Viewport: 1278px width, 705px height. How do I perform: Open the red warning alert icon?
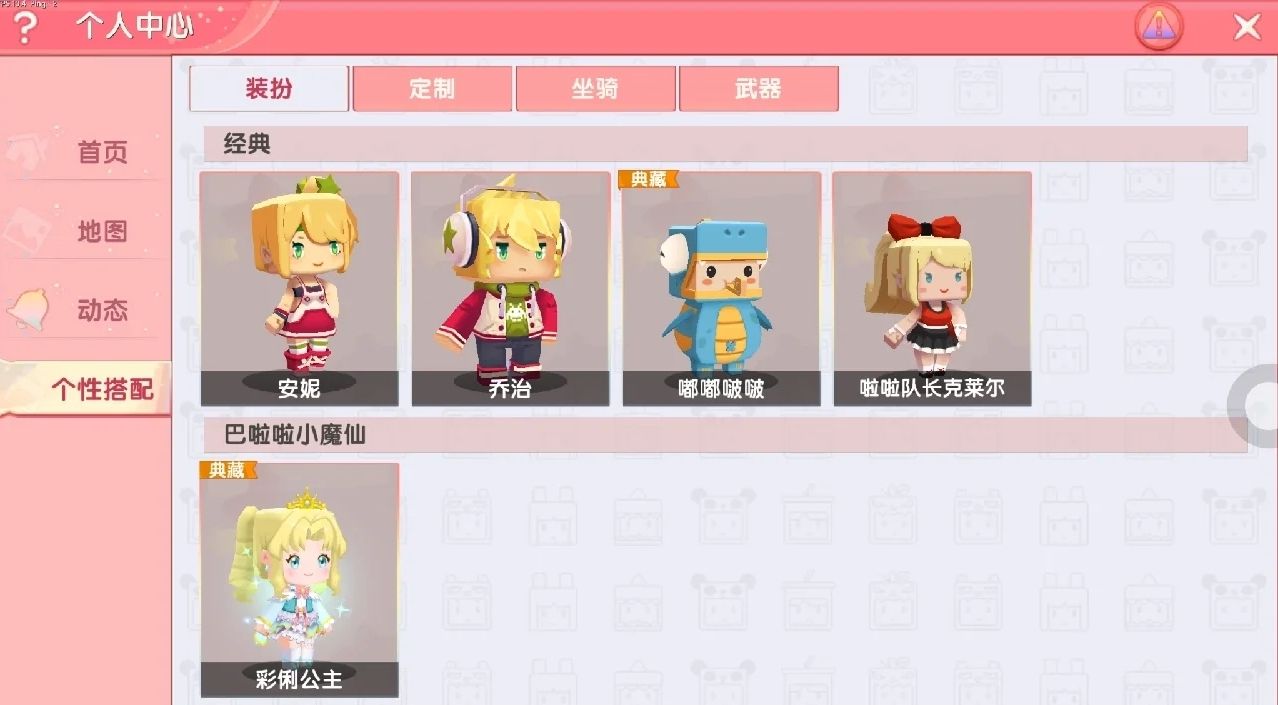click(1159, 27)
